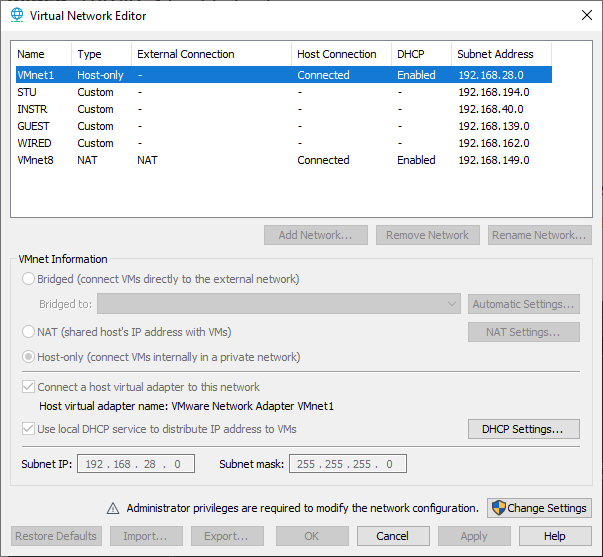The image size is (603, 557).
Task: Click subnet address 192.168.40.0
Action: pyautogui.click(x=491, y=109)
